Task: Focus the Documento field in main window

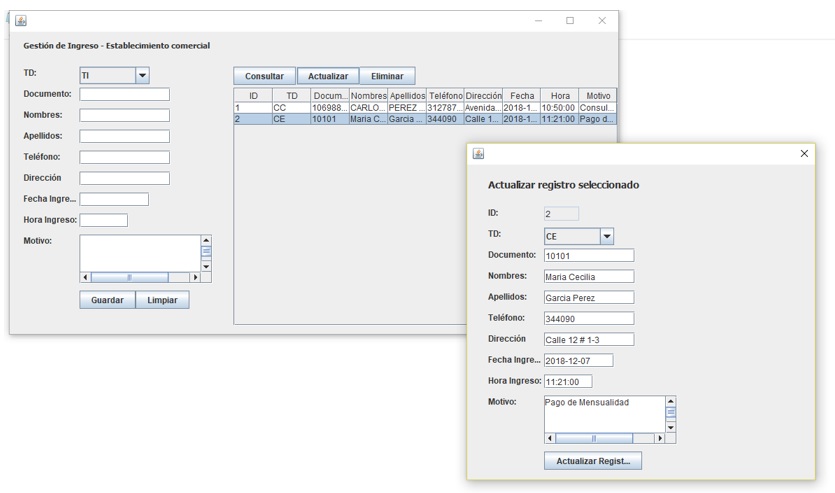Action: click(125, 94)
